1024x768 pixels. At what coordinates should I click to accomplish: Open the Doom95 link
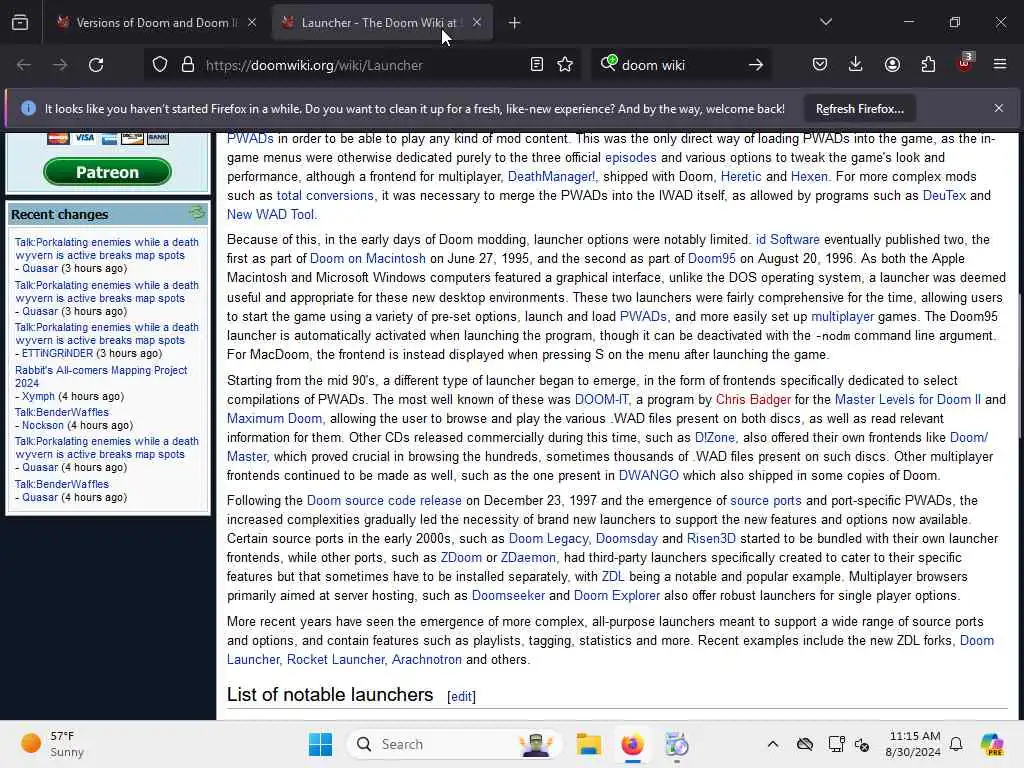click(711, 259)
